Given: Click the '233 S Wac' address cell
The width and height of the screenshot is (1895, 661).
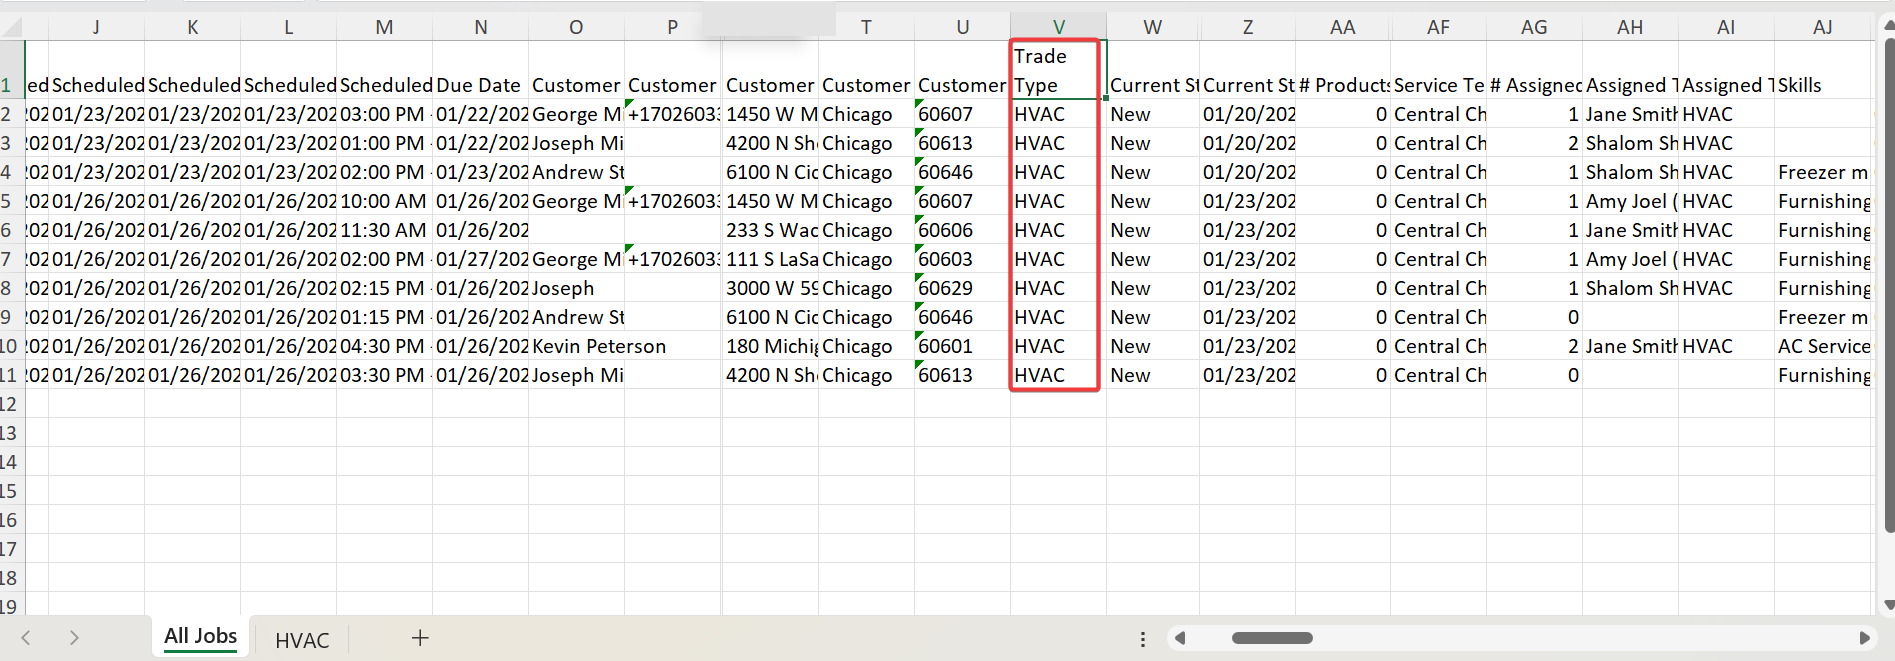Looking at the screenshot, I should pos(770,230).
